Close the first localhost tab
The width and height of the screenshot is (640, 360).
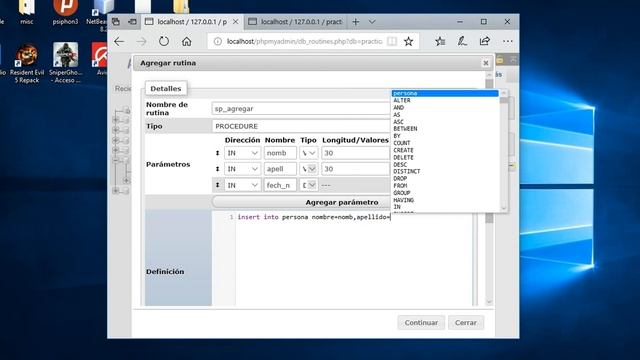pos(236,22)
